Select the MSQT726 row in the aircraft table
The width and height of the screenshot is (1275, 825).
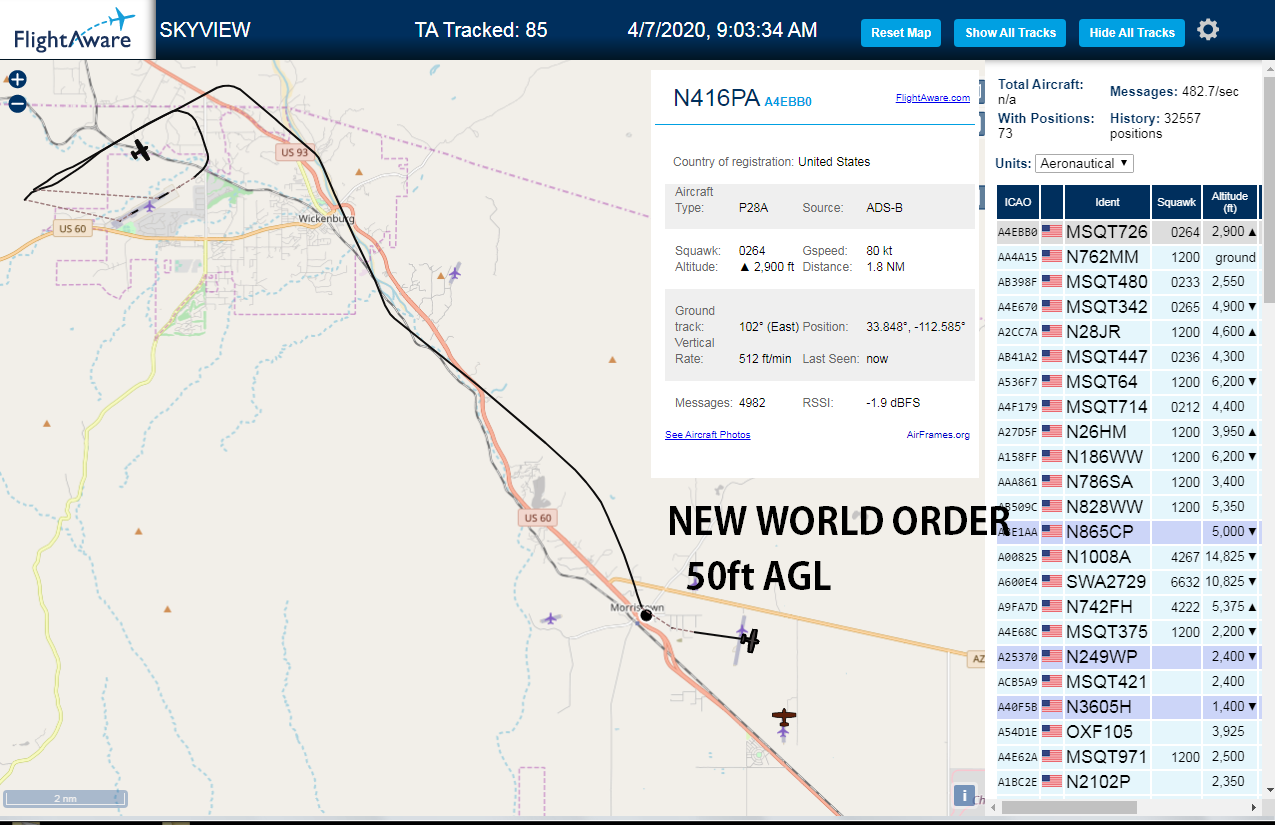(x=1127, y=232)
